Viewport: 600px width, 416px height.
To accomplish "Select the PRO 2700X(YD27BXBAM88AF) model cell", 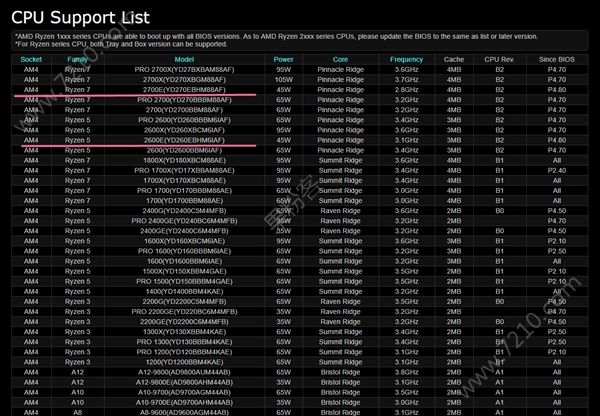I will pyautogui.click(x=184, y=70).
